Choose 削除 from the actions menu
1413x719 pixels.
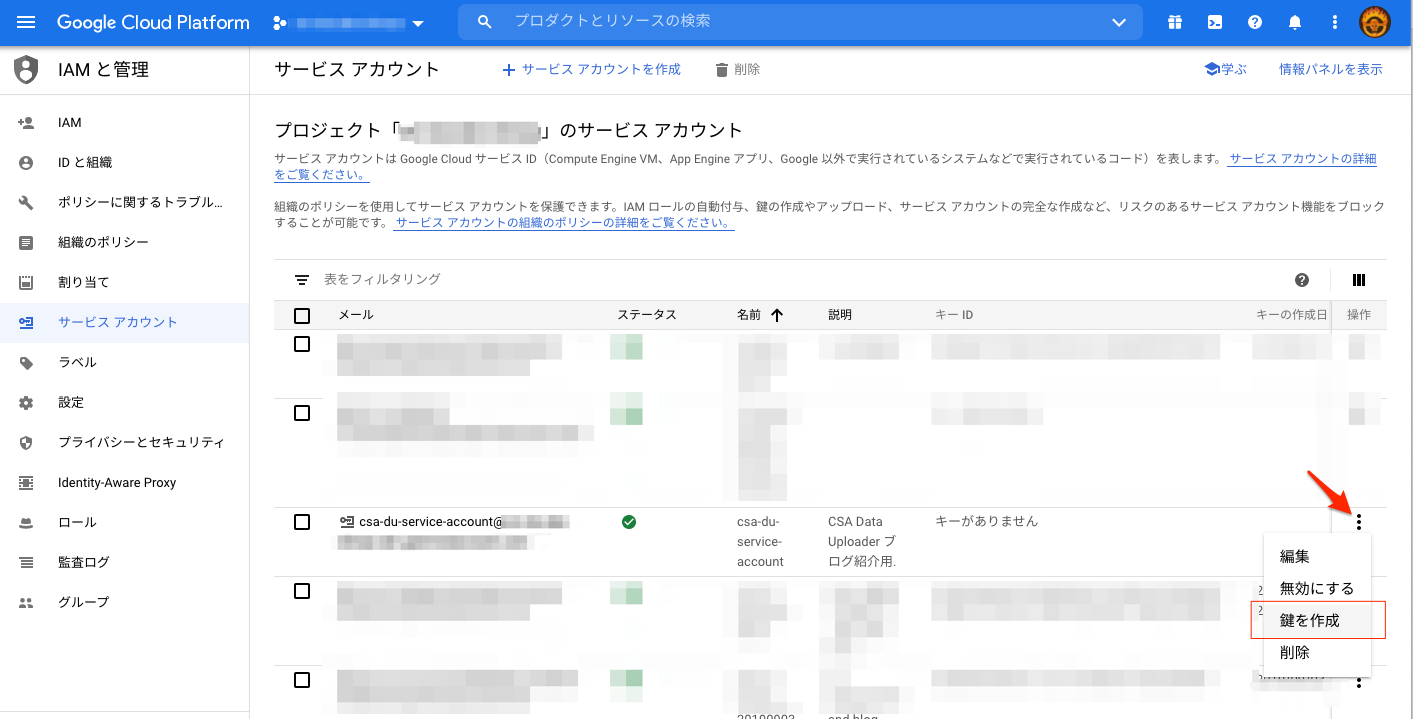tap(1317, 652)
